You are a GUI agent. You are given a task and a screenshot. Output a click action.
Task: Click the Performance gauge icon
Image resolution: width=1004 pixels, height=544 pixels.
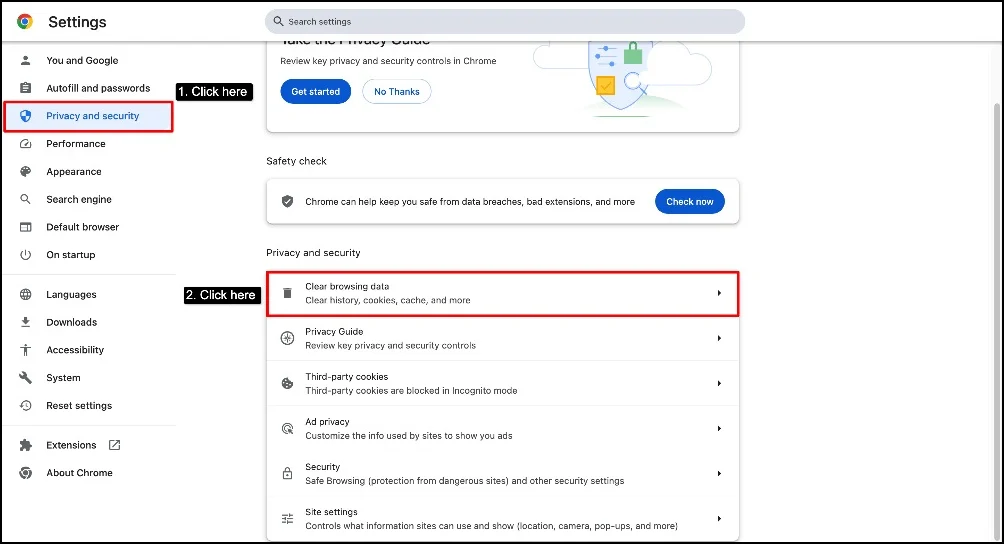coord(26,143)
